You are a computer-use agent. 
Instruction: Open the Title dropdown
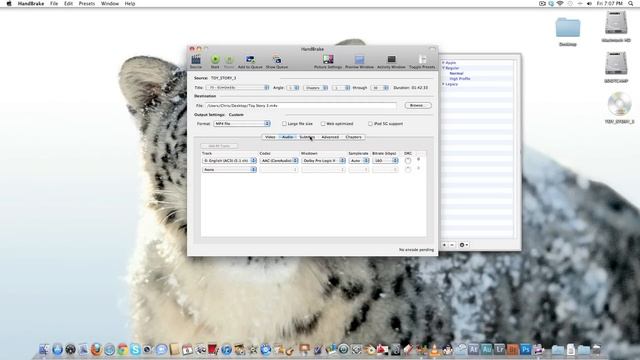pyautogui.click(x=238, y=88)
